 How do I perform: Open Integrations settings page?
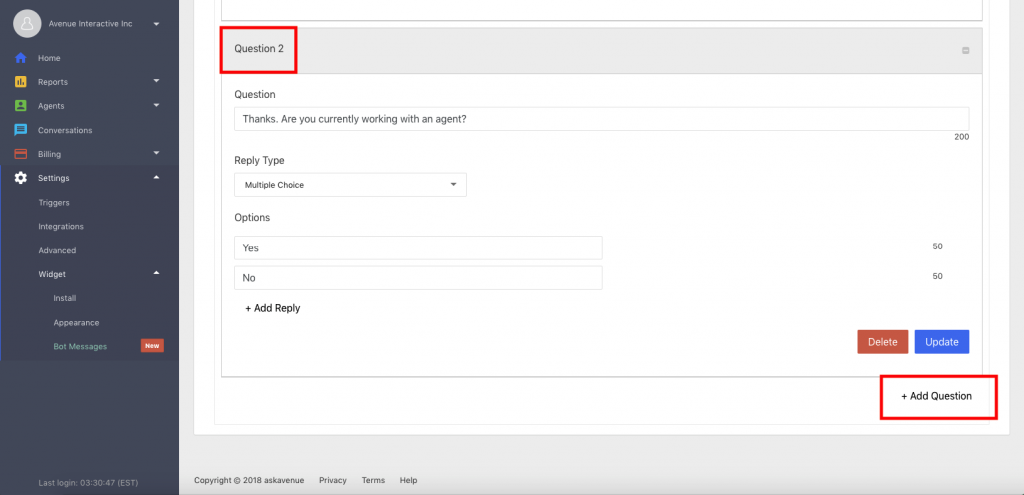pyautogui.click(x=61, y=227)
